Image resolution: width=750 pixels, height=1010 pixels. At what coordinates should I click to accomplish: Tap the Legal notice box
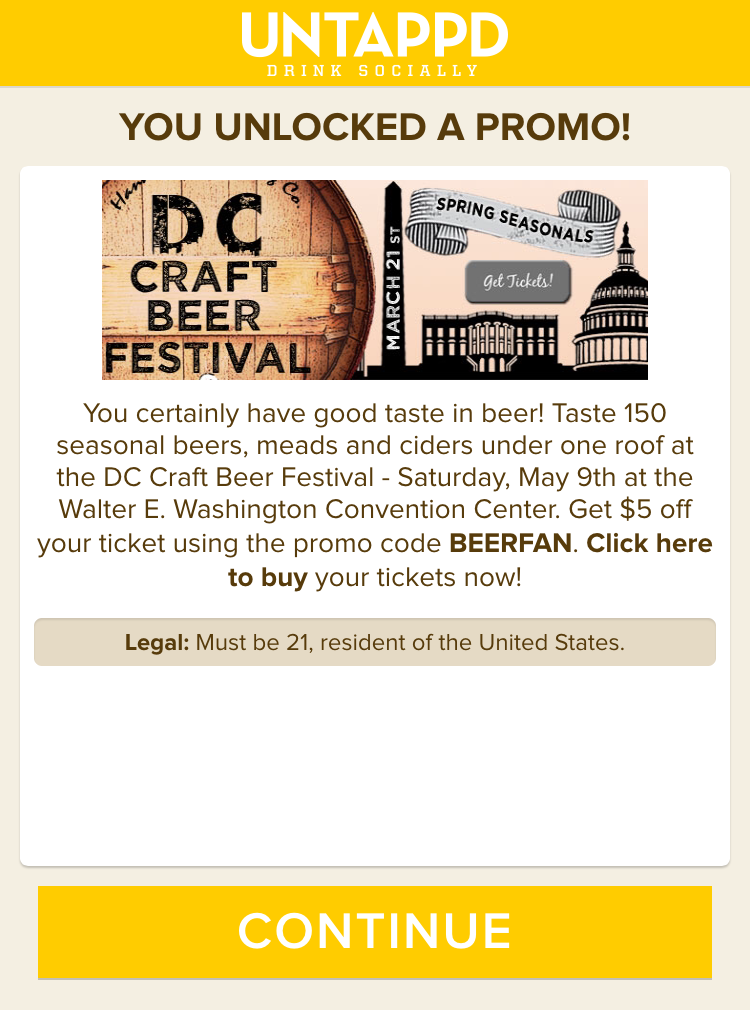click(x=375, y=642)
